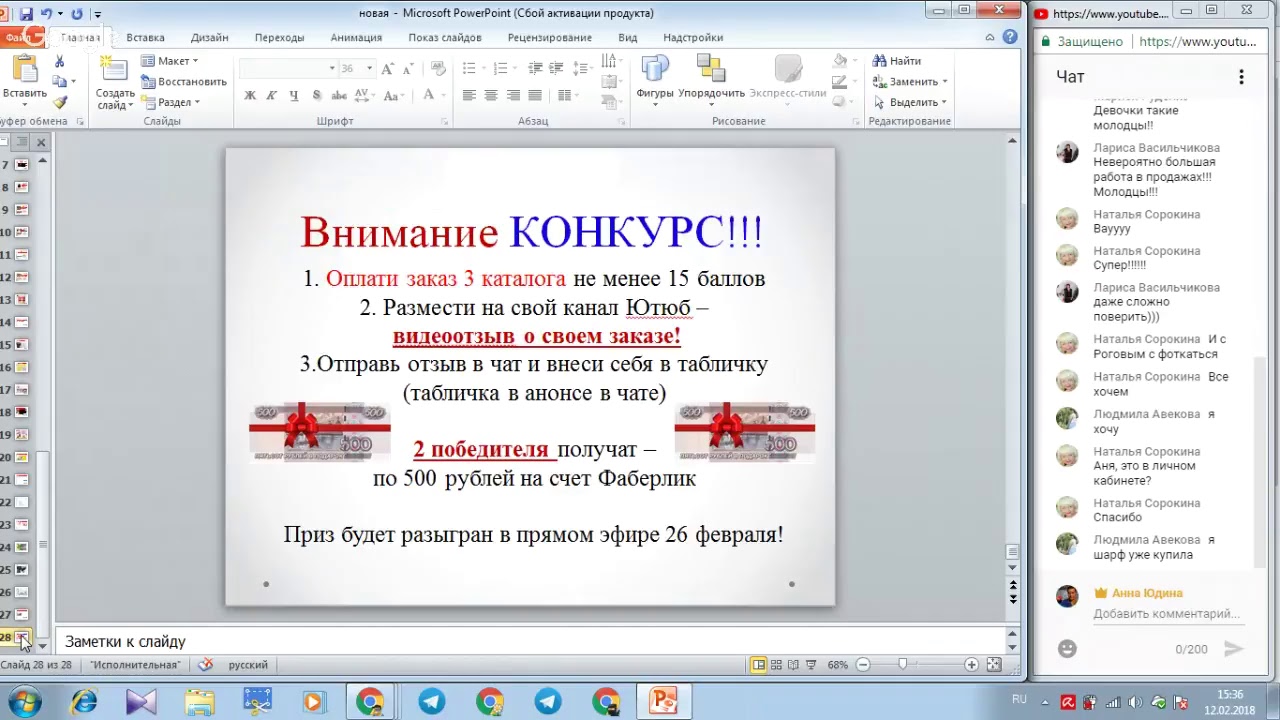
Task: Open the Переходы ribbon tab
Action: 279,37
